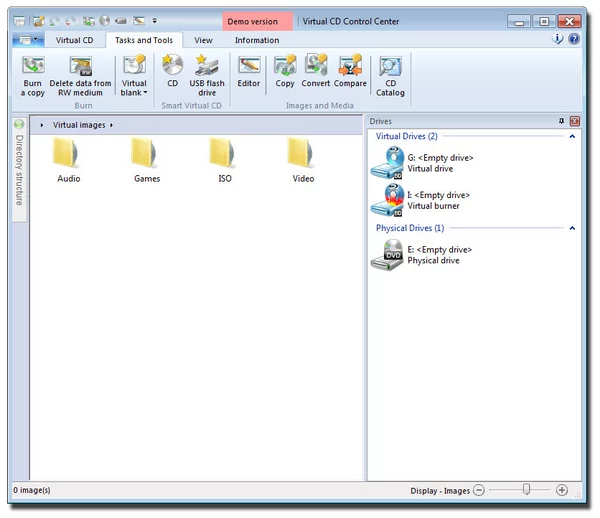Viewport: 600px width, 518px height.
Task: Click quick access eject (red arrow) icon
Action: coord(70,21)
